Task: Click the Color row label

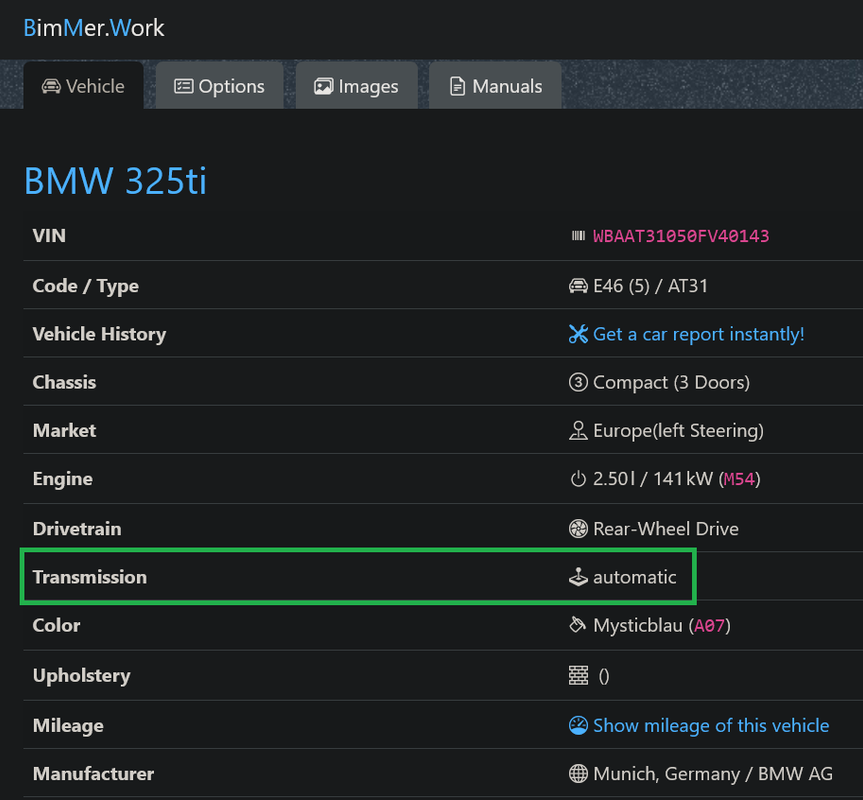Action: point(56,626)
